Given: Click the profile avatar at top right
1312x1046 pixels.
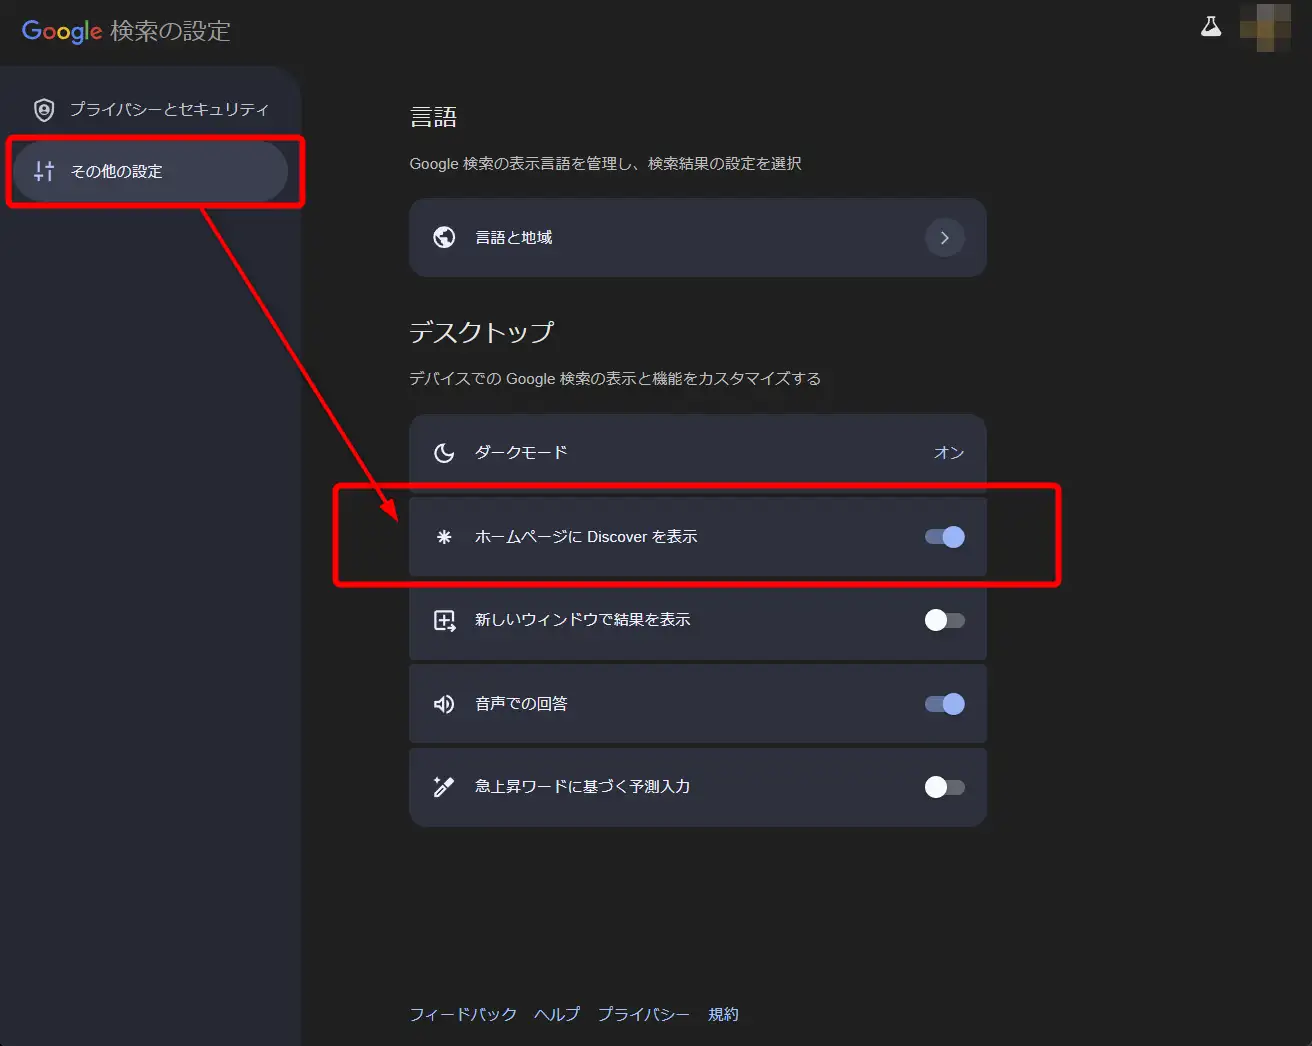Looking at the screenshot, I should click(1264, 27).
